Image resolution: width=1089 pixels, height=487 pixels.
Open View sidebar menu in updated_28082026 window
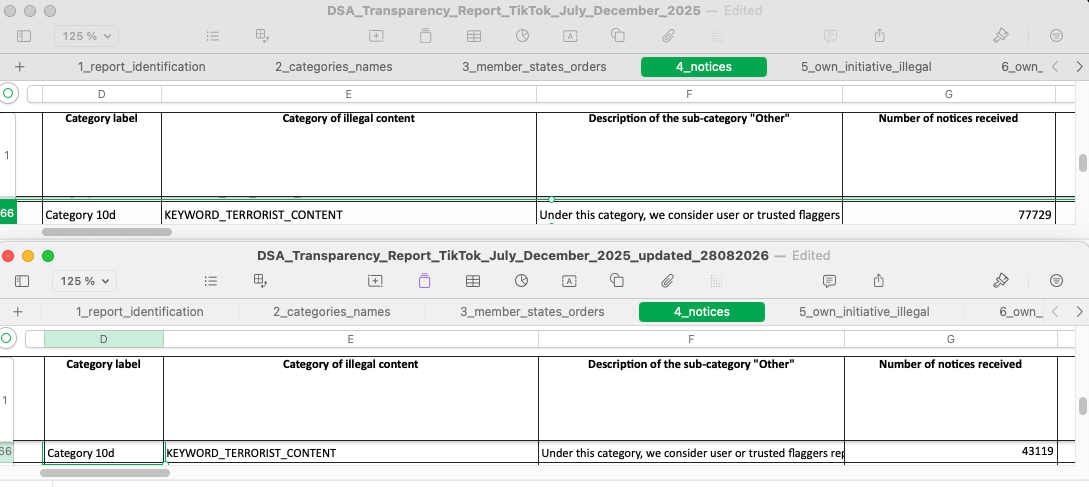tap(22, 281)
